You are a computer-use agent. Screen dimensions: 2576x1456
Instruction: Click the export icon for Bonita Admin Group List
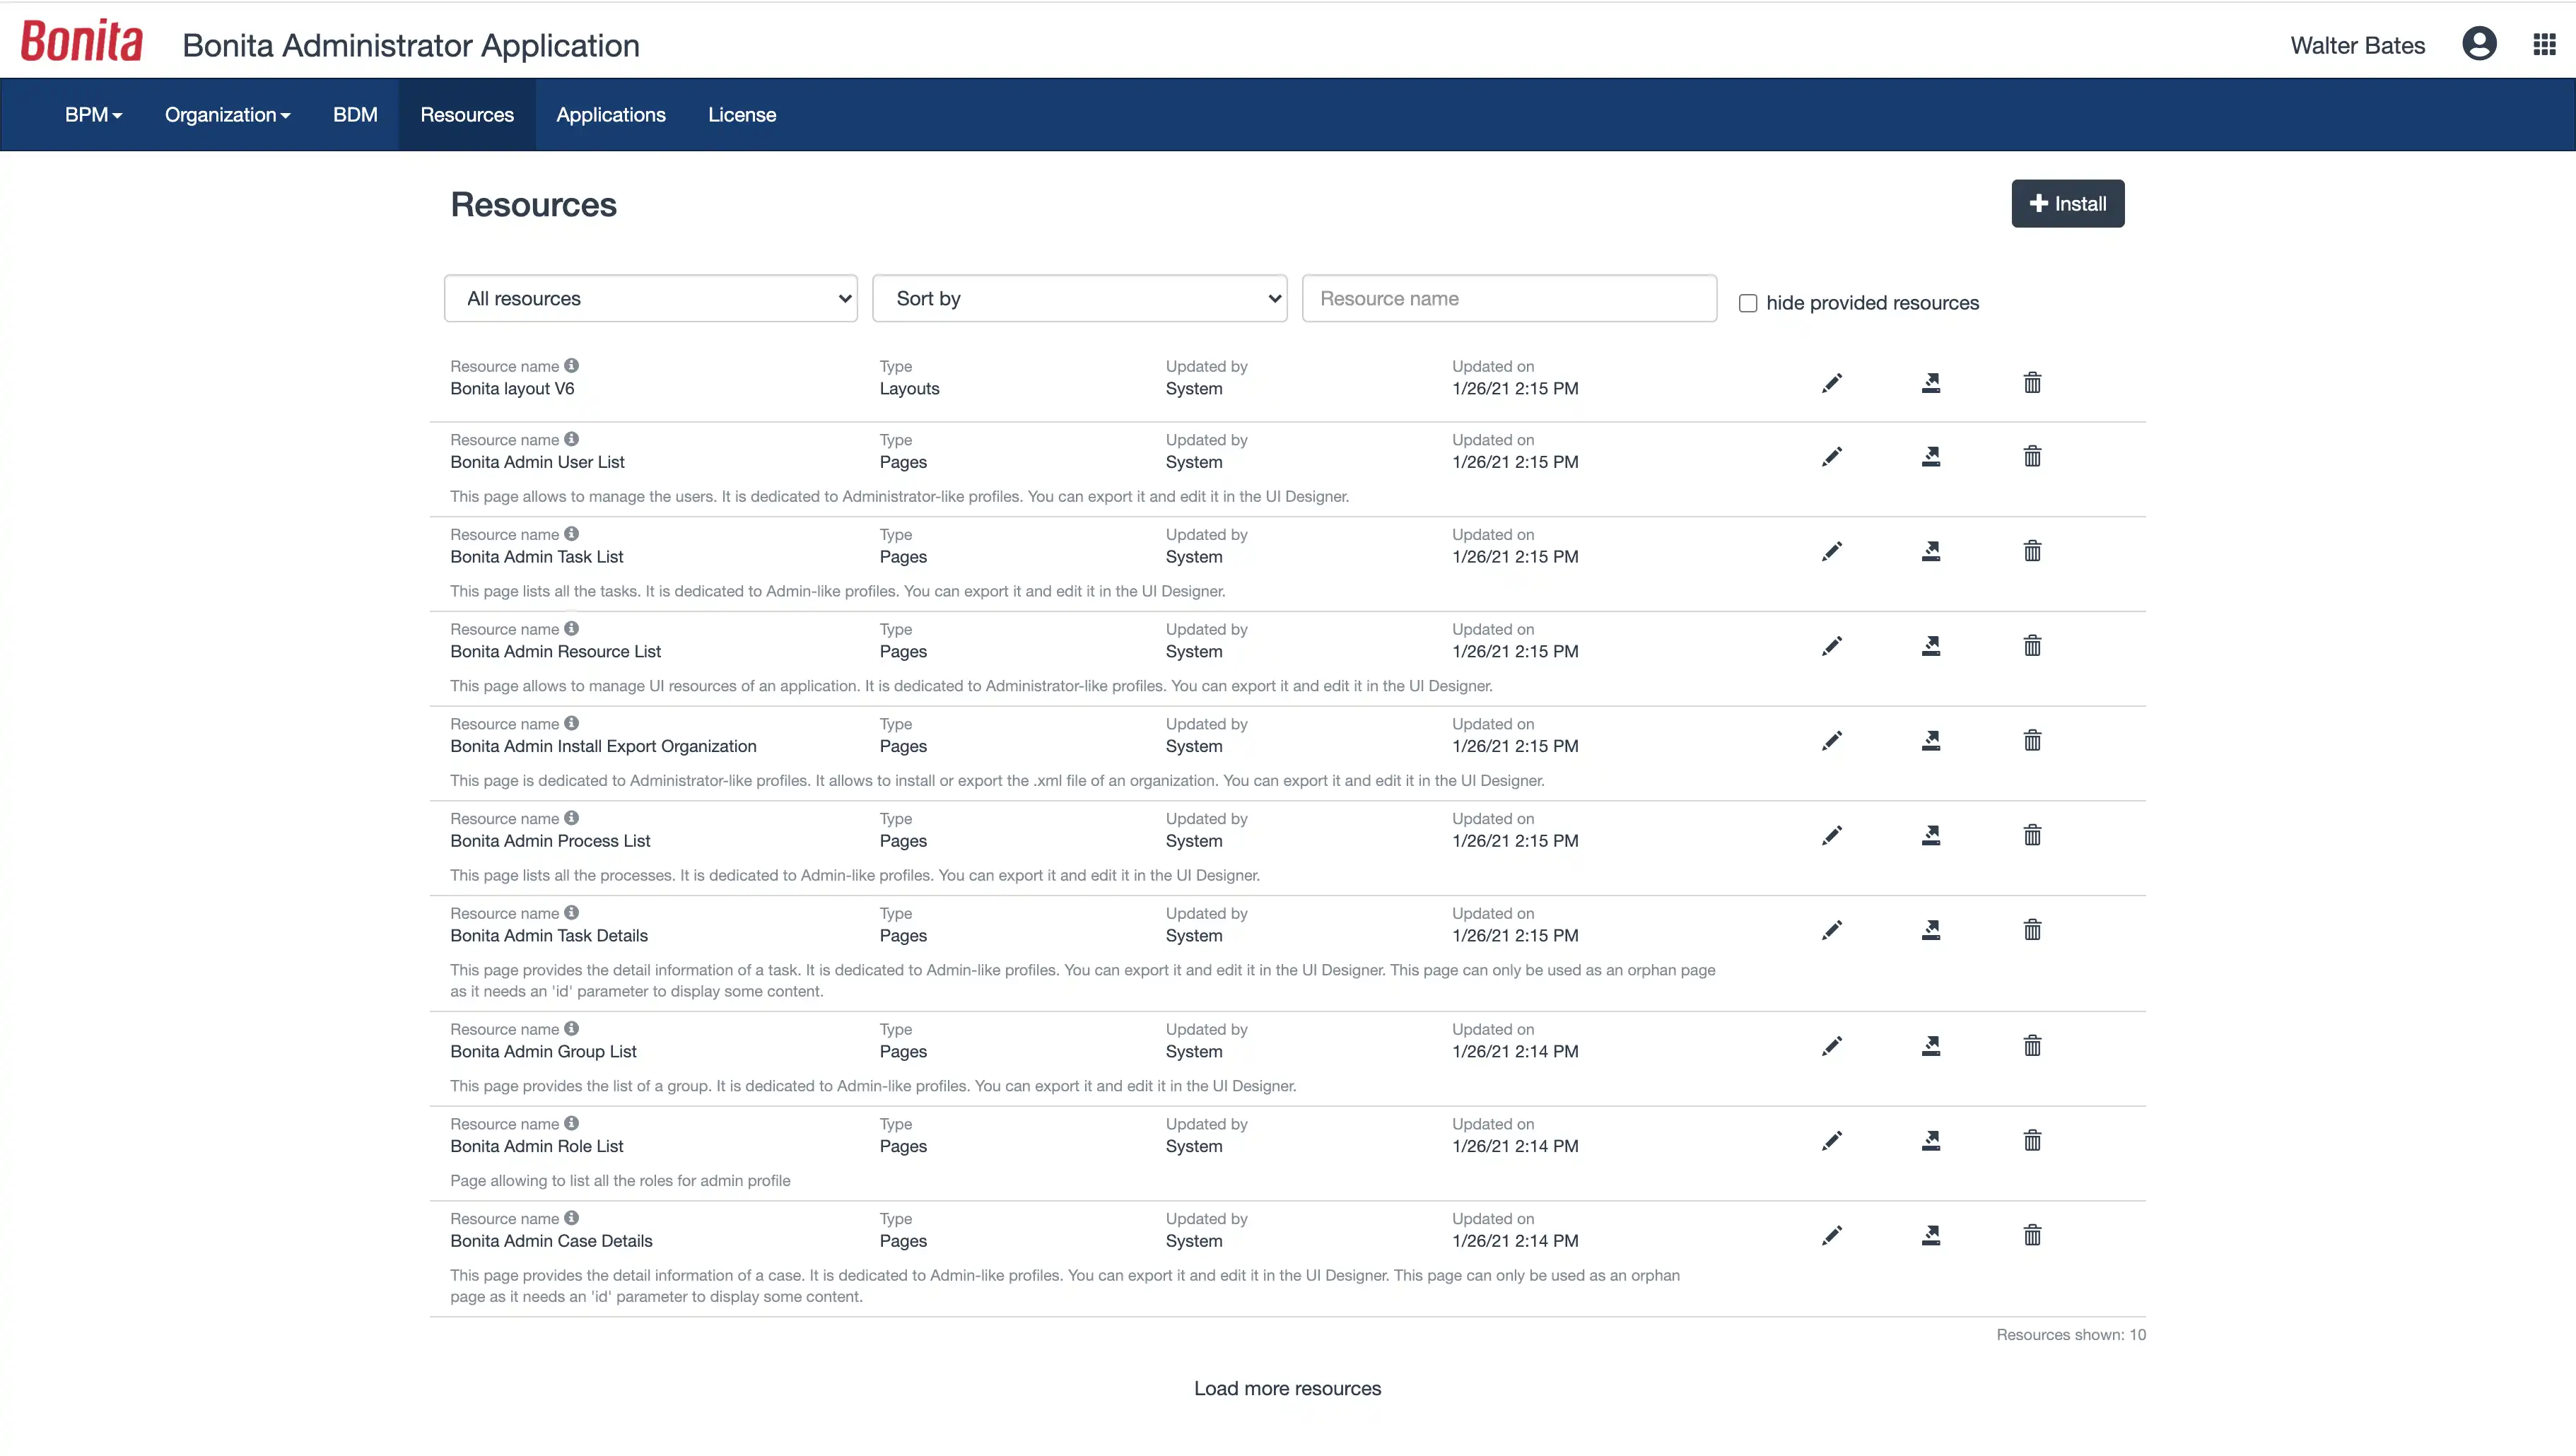click(x=1932, y=1045)
